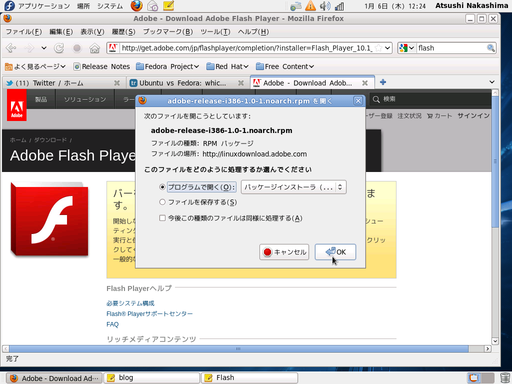Open the back/forward history dropdown arrow
Viewport: 512px width, 384px height.
44,48
